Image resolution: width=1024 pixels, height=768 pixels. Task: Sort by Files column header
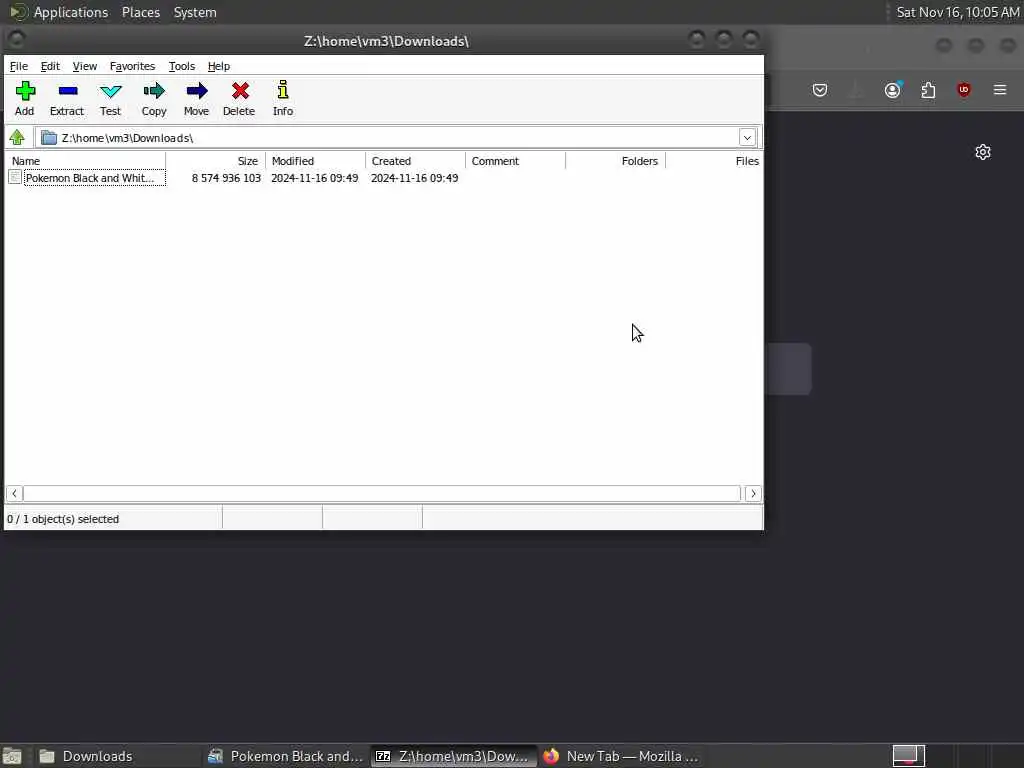(x=714, y=161)
